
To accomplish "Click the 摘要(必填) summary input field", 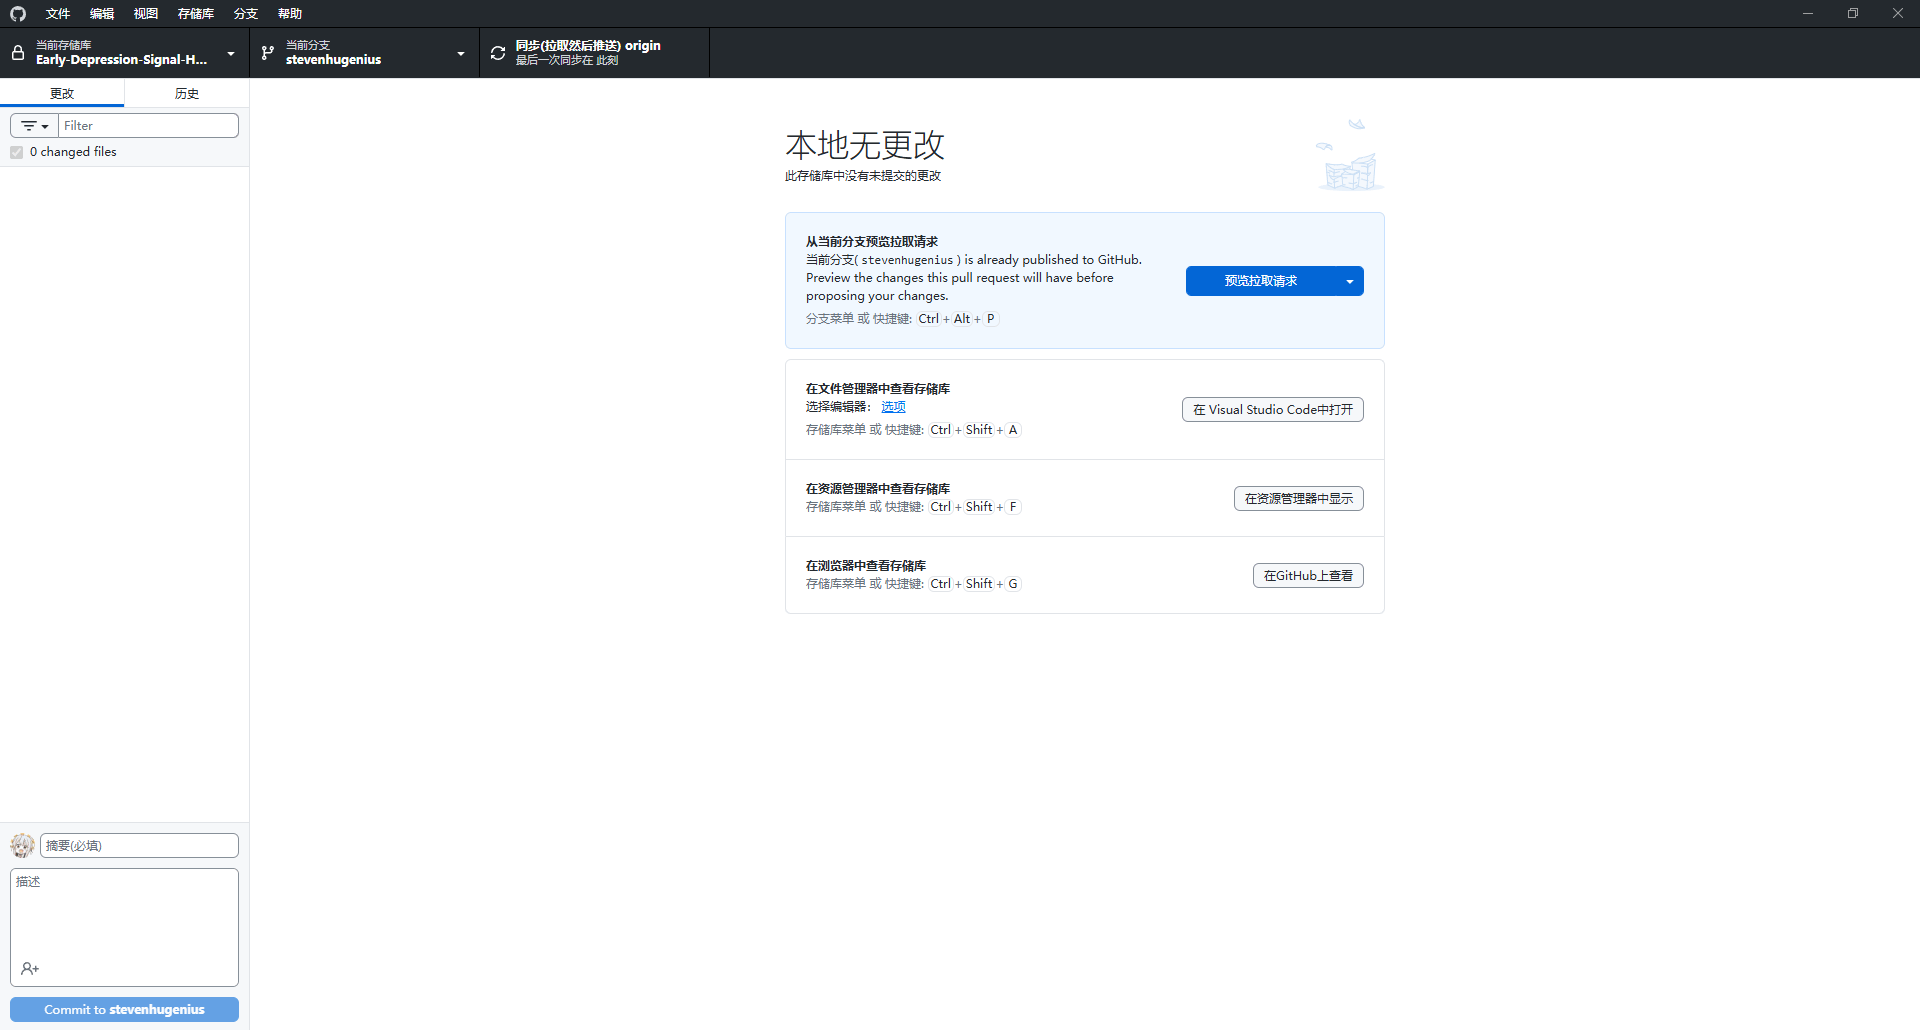I will click(x=139, y=846).
